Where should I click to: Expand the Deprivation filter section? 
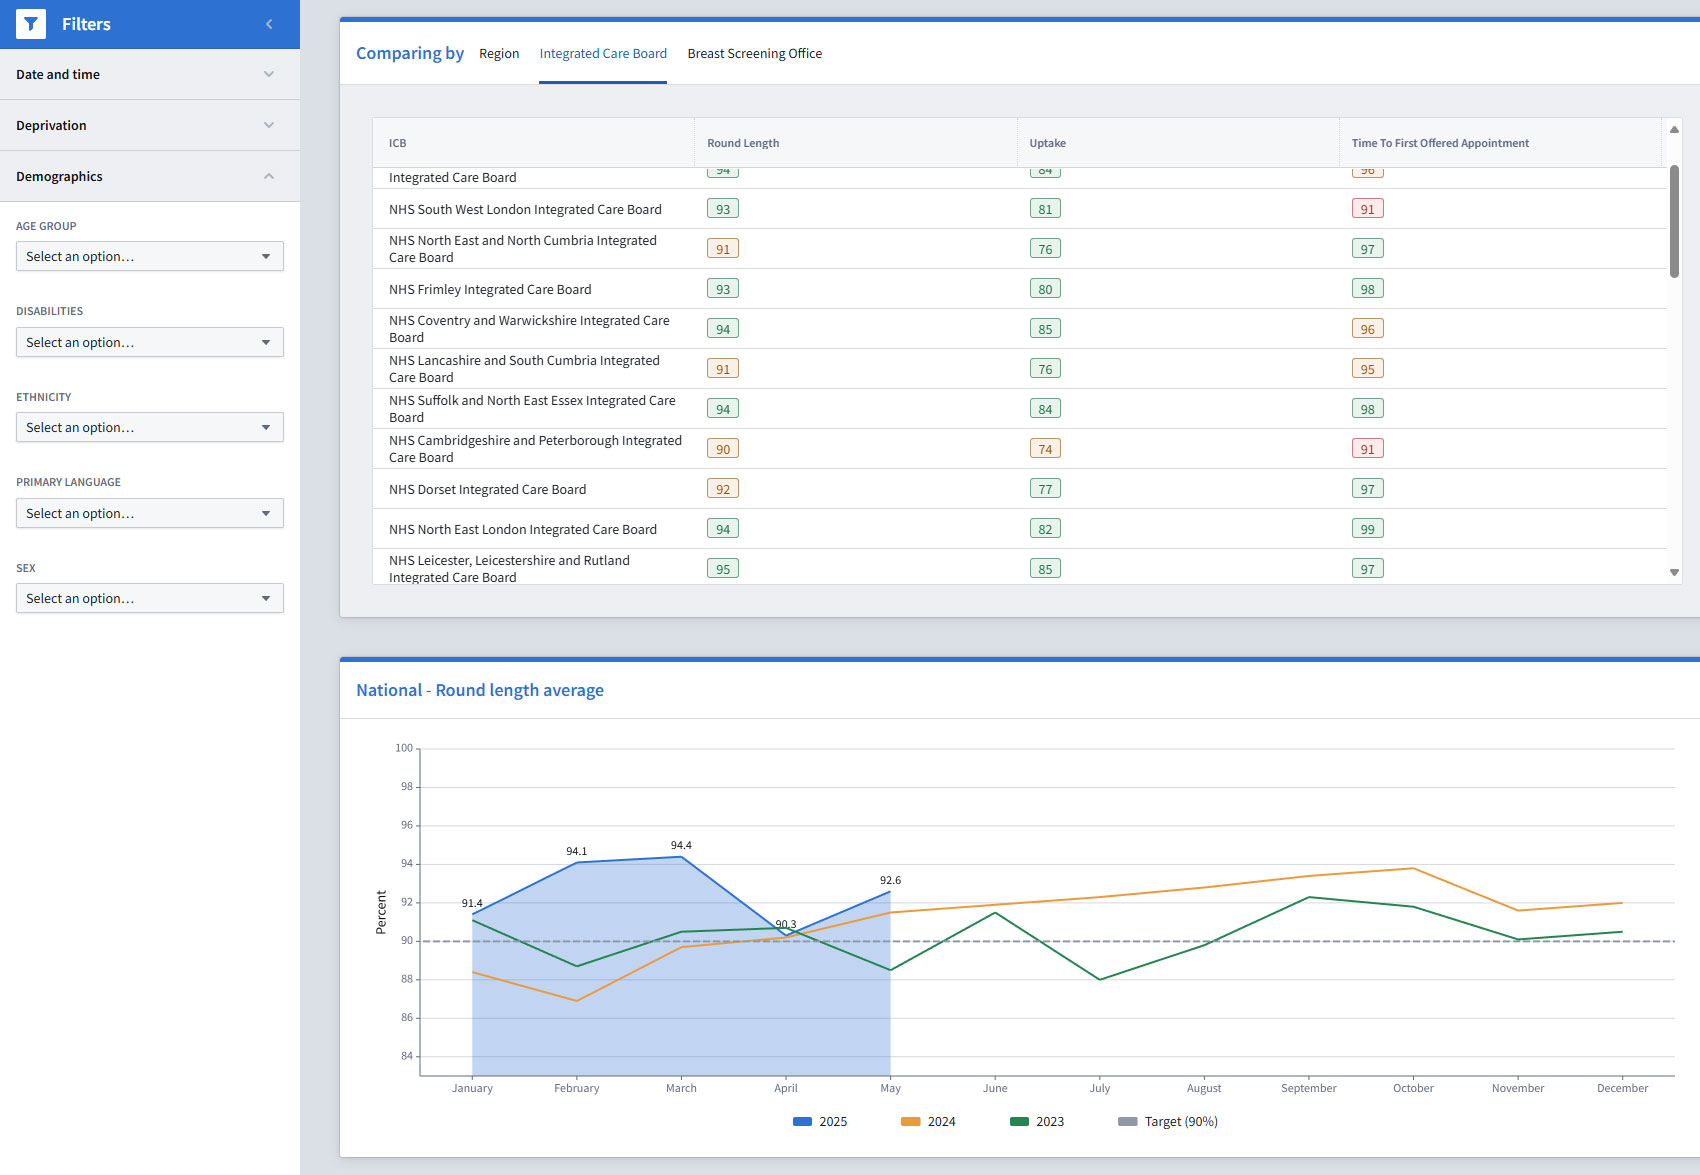pyautogui.click(x=149, y=125)
